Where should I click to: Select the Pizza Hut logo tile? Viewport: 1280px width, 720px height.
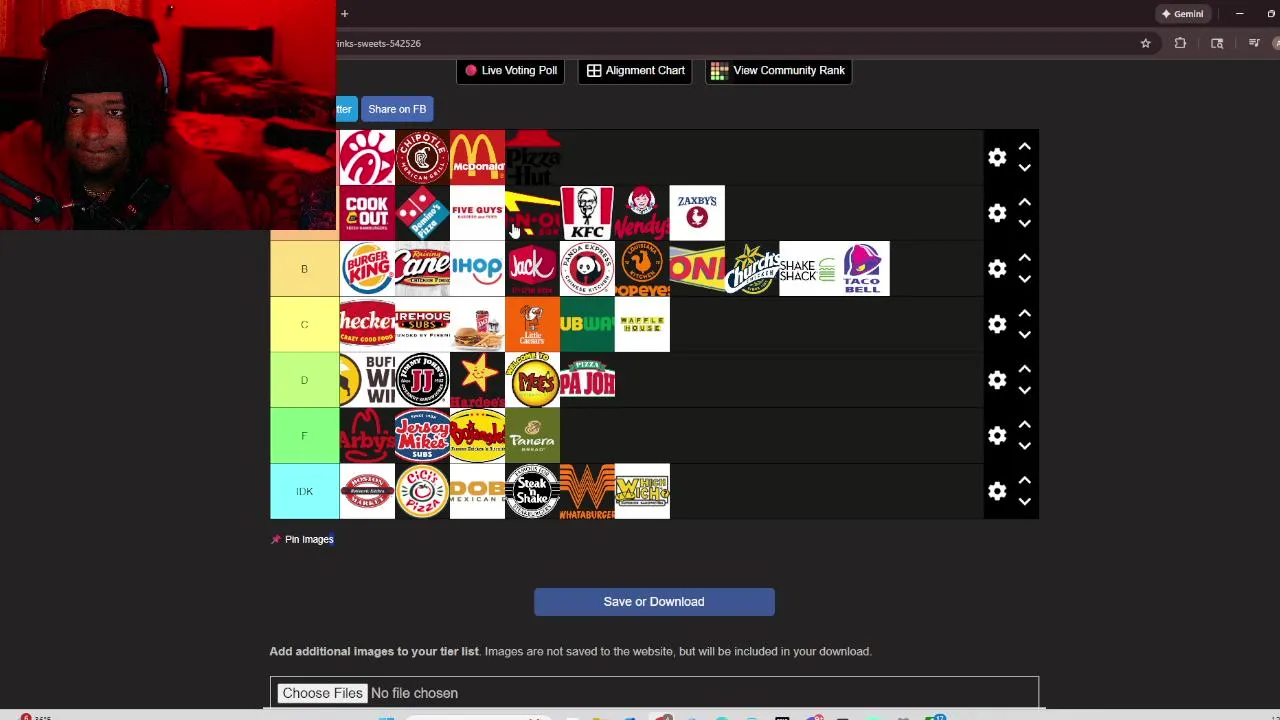click(532, 157)
